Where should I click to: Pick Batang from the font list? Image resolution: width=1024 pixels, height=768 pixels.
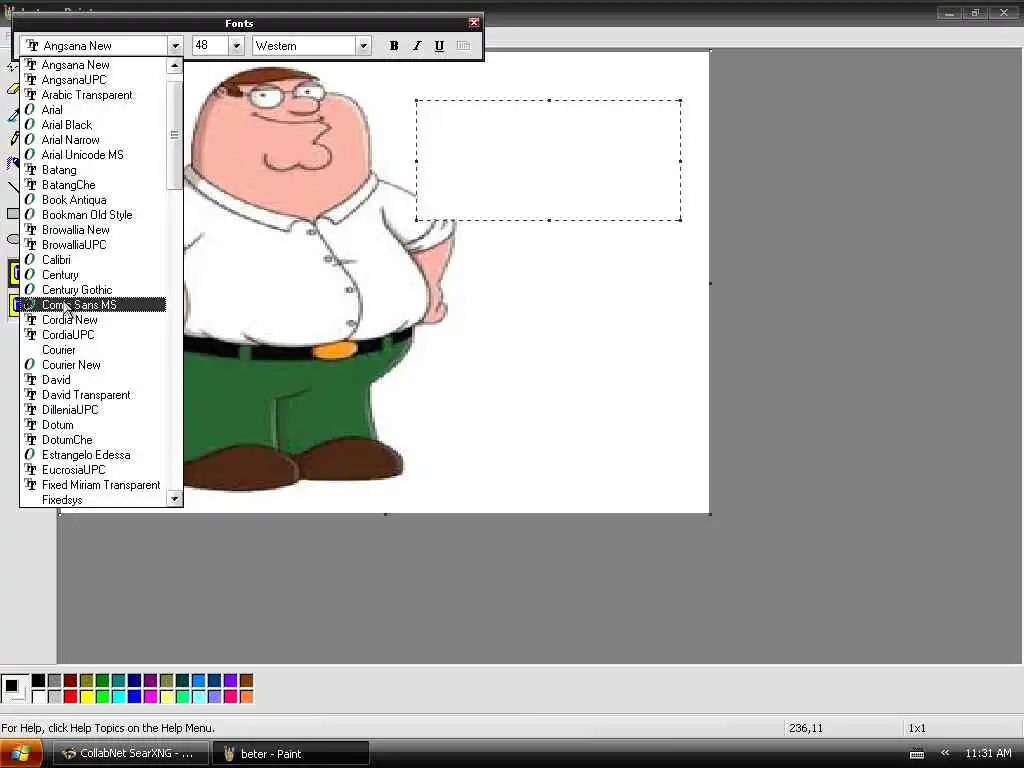point(93,170)
